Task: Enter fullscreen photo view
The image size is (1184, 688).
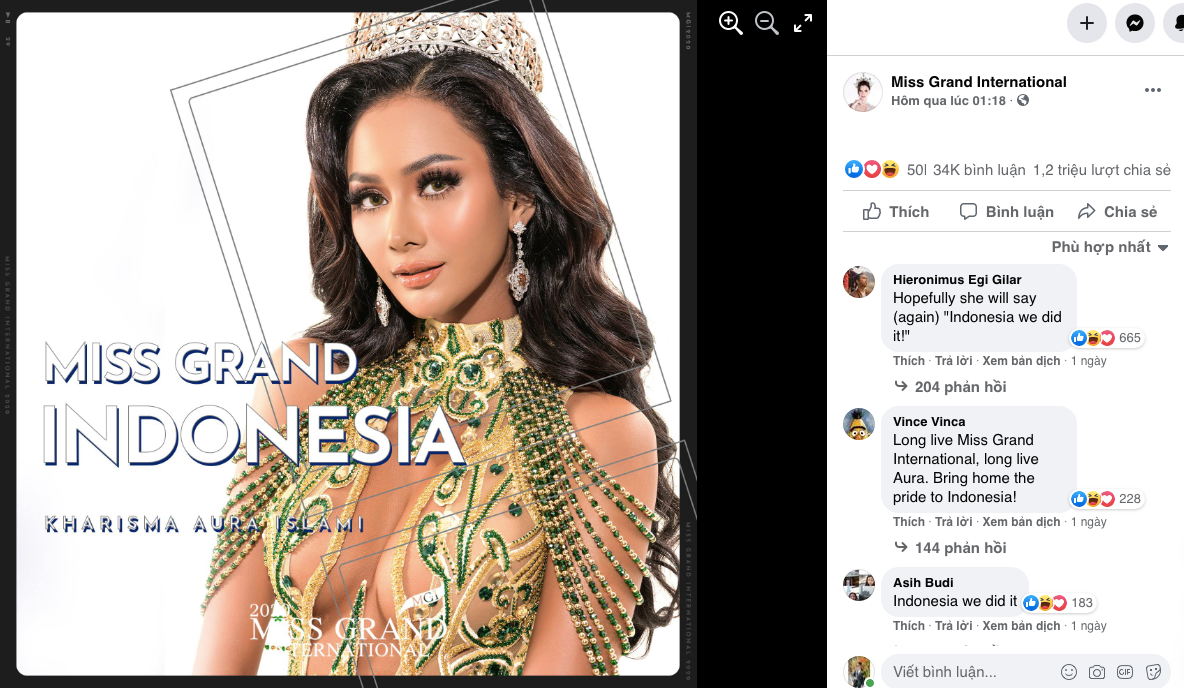Action: point(803,23)
